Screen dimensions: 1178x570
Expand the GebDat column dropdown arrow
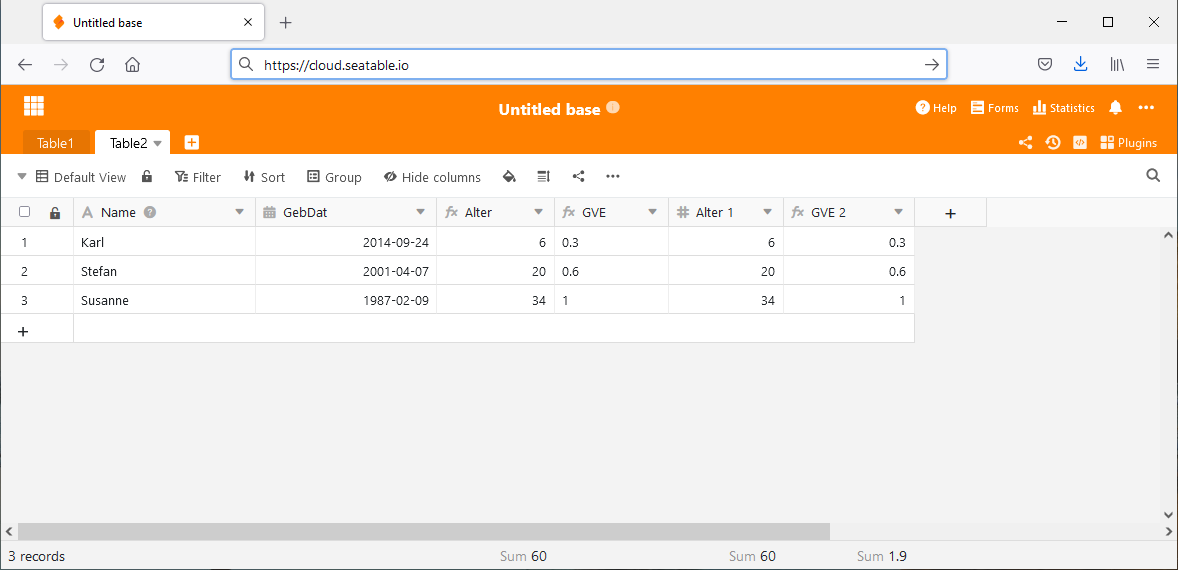(420, 212)
